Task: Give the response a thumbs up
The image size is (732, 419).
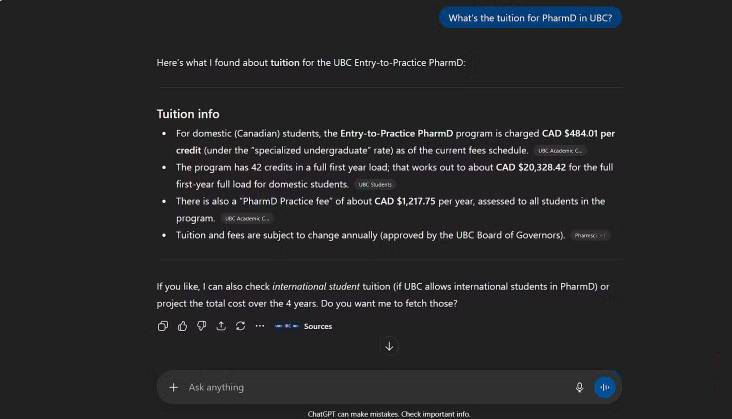Action: pos(182,326)
